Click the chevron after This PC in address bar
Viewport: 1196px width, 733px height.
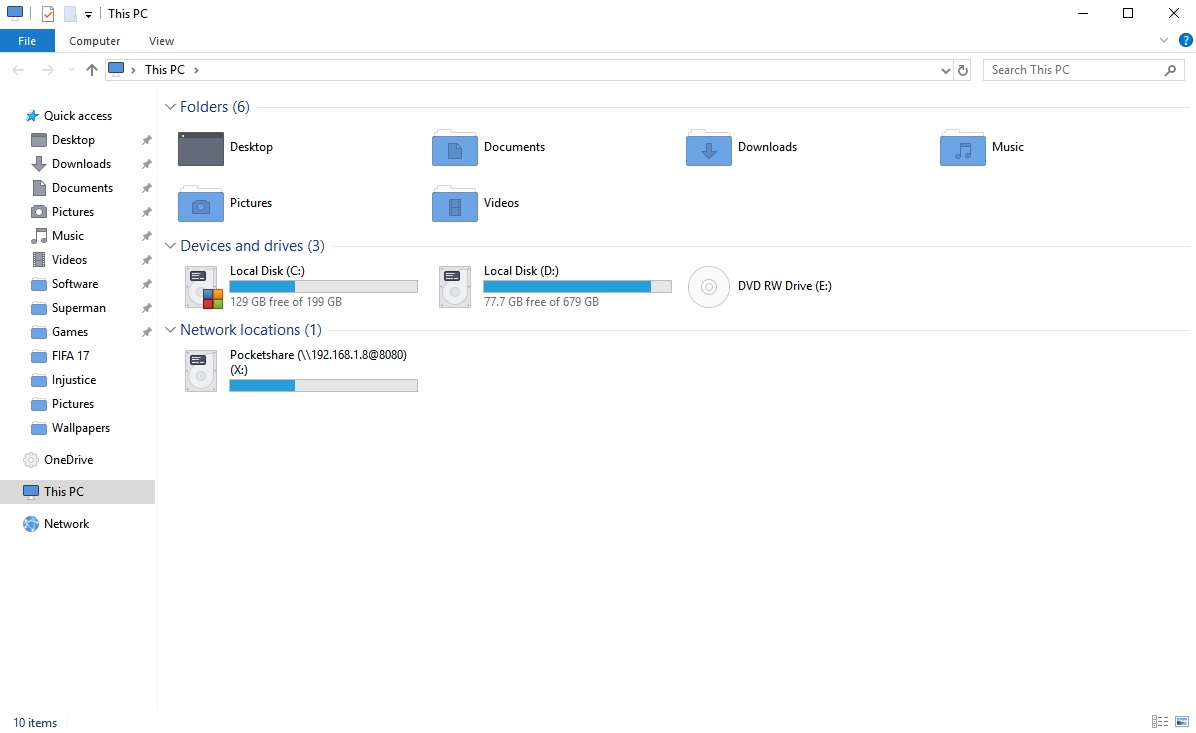[x=196, y=70]
